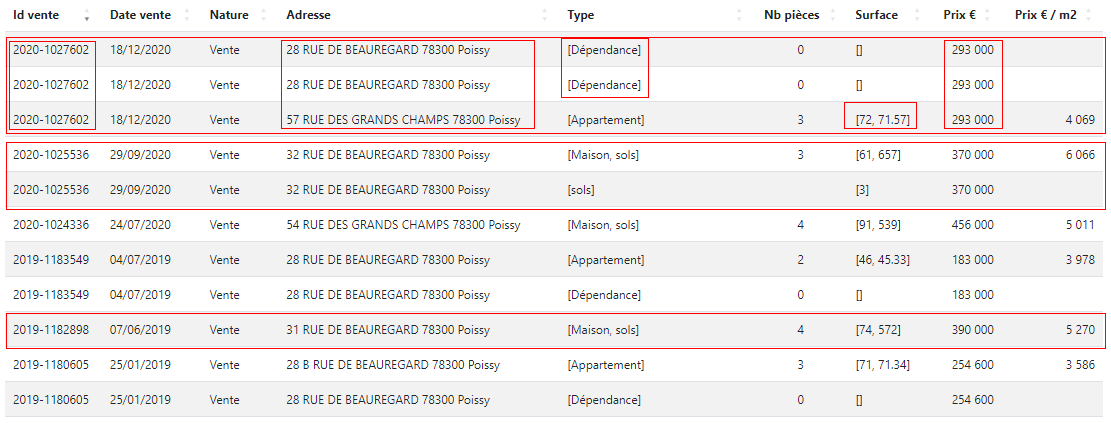The image size is (1111, 423).
Task: Select sale ID 2020-1024336 cell
Action: [51, 225]
